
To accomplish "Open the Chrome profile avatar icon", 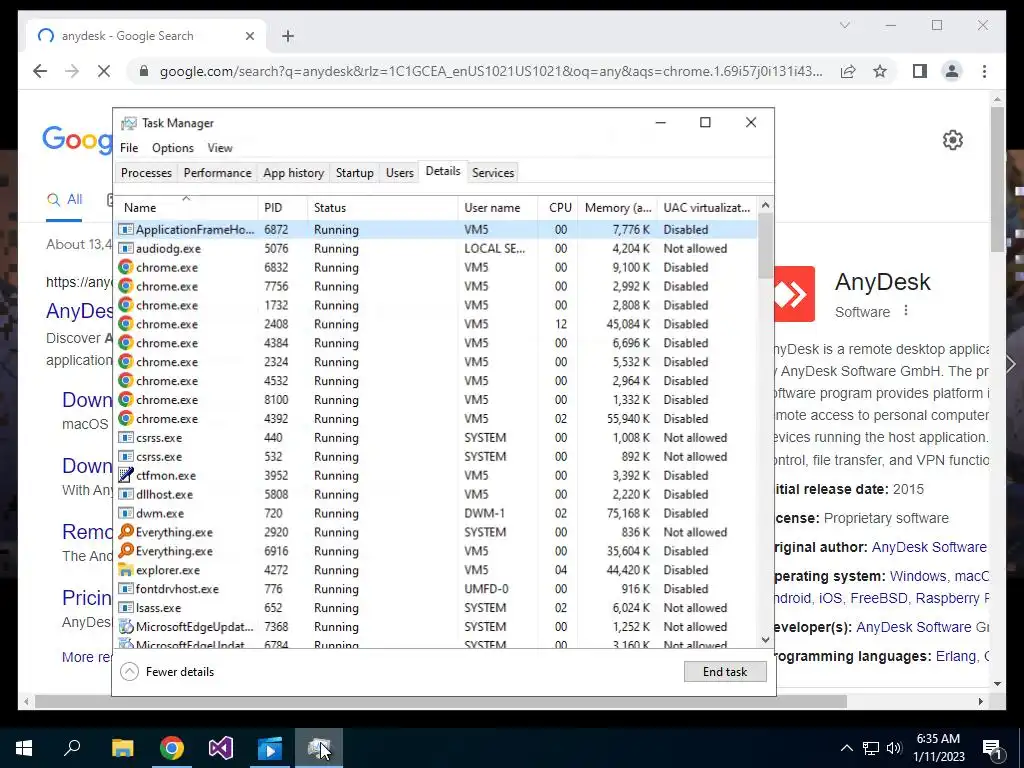I will [952, 71].
